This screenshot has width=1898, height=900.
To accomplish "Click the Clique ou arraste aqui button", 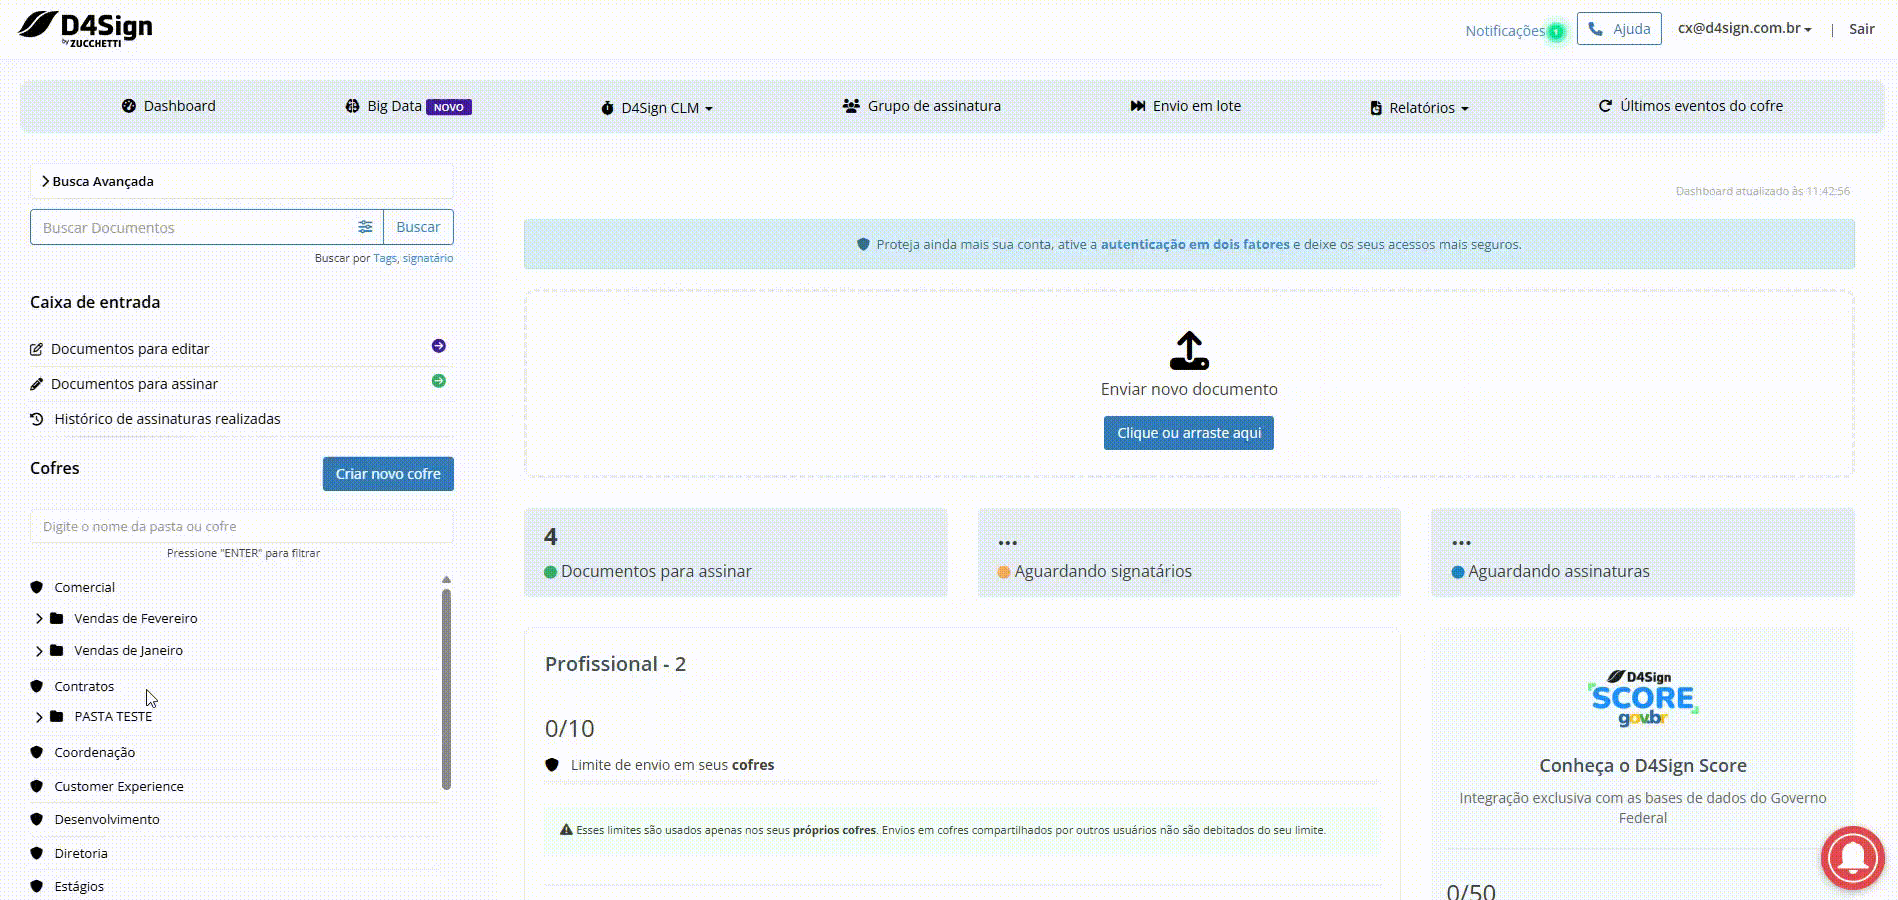I will tap(1189, 433).
